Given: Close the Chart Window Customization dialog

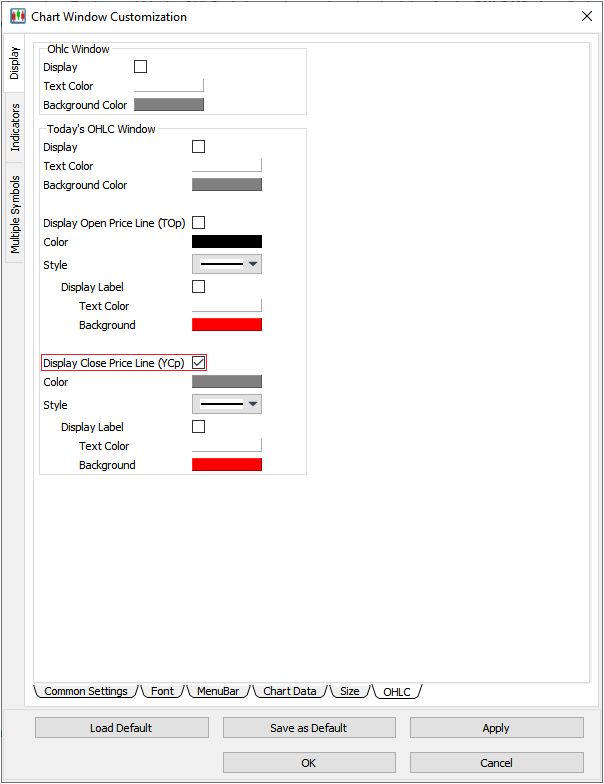Looking at the screenshot, I should point(586,16).
